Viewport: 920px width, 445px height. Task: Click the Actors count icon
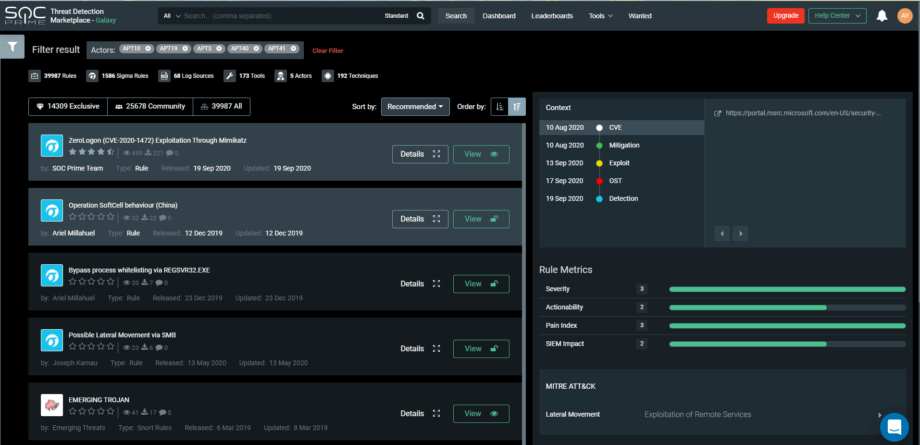pyautogui.click(x=280, y=76)
